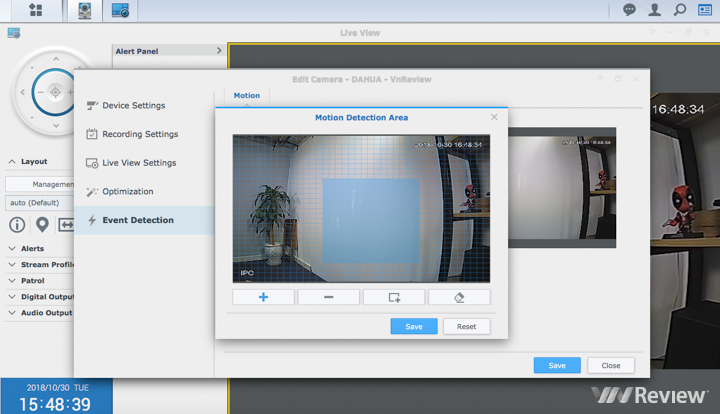Open the auto (Default) layout dropdown
Viewport: 720px width, 414px height.
point(40,203)
